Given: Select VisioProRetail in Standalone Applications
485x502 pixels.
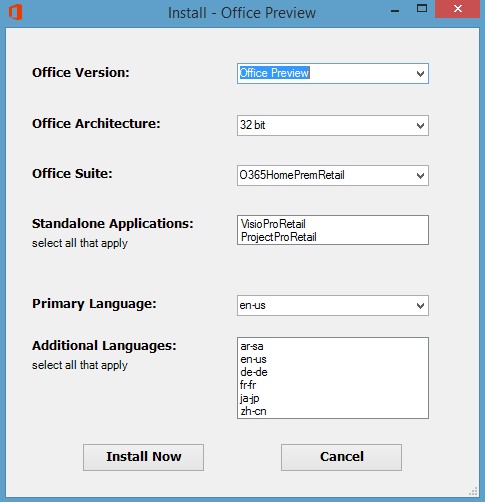Looking at the screenshot, I should (273, 224).
